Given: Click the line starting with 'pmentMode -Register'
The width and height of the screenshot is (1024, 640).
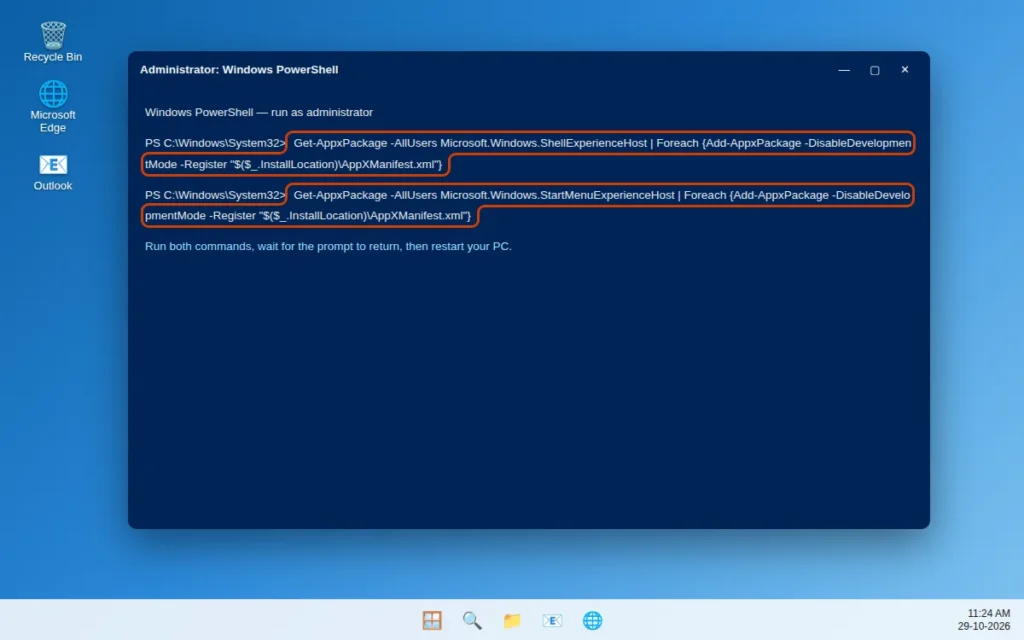Looking at the screenshot, I should click(308, 216).
